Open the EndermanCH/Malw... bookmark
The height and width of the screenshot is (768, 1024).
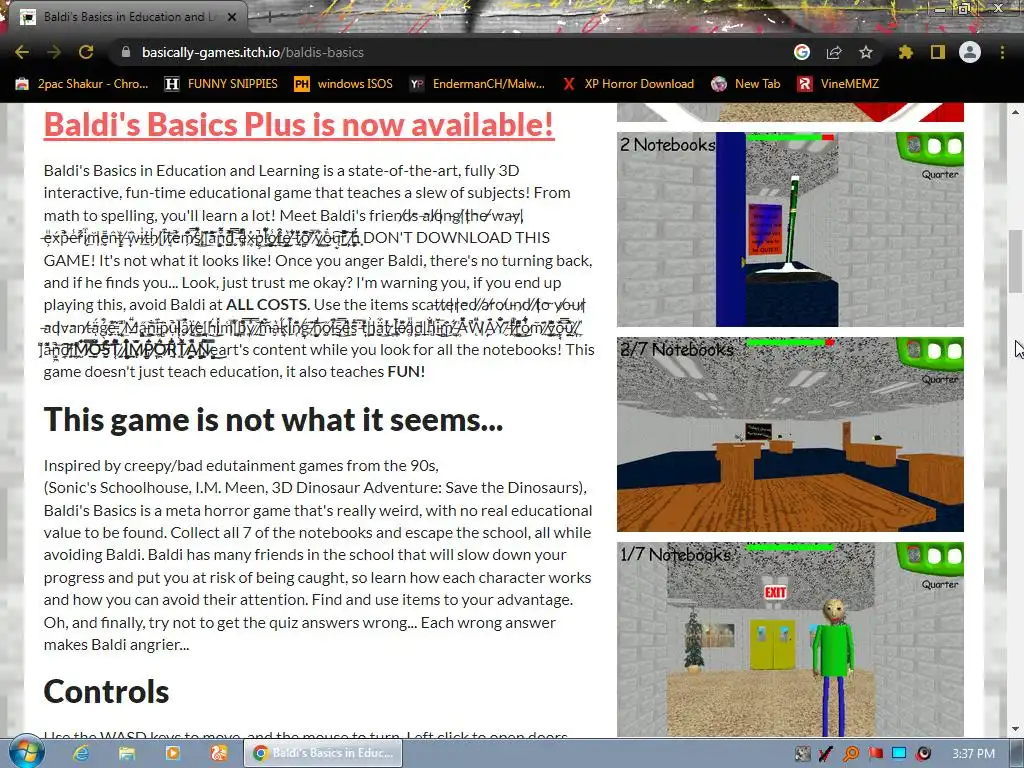pos(477,84)
